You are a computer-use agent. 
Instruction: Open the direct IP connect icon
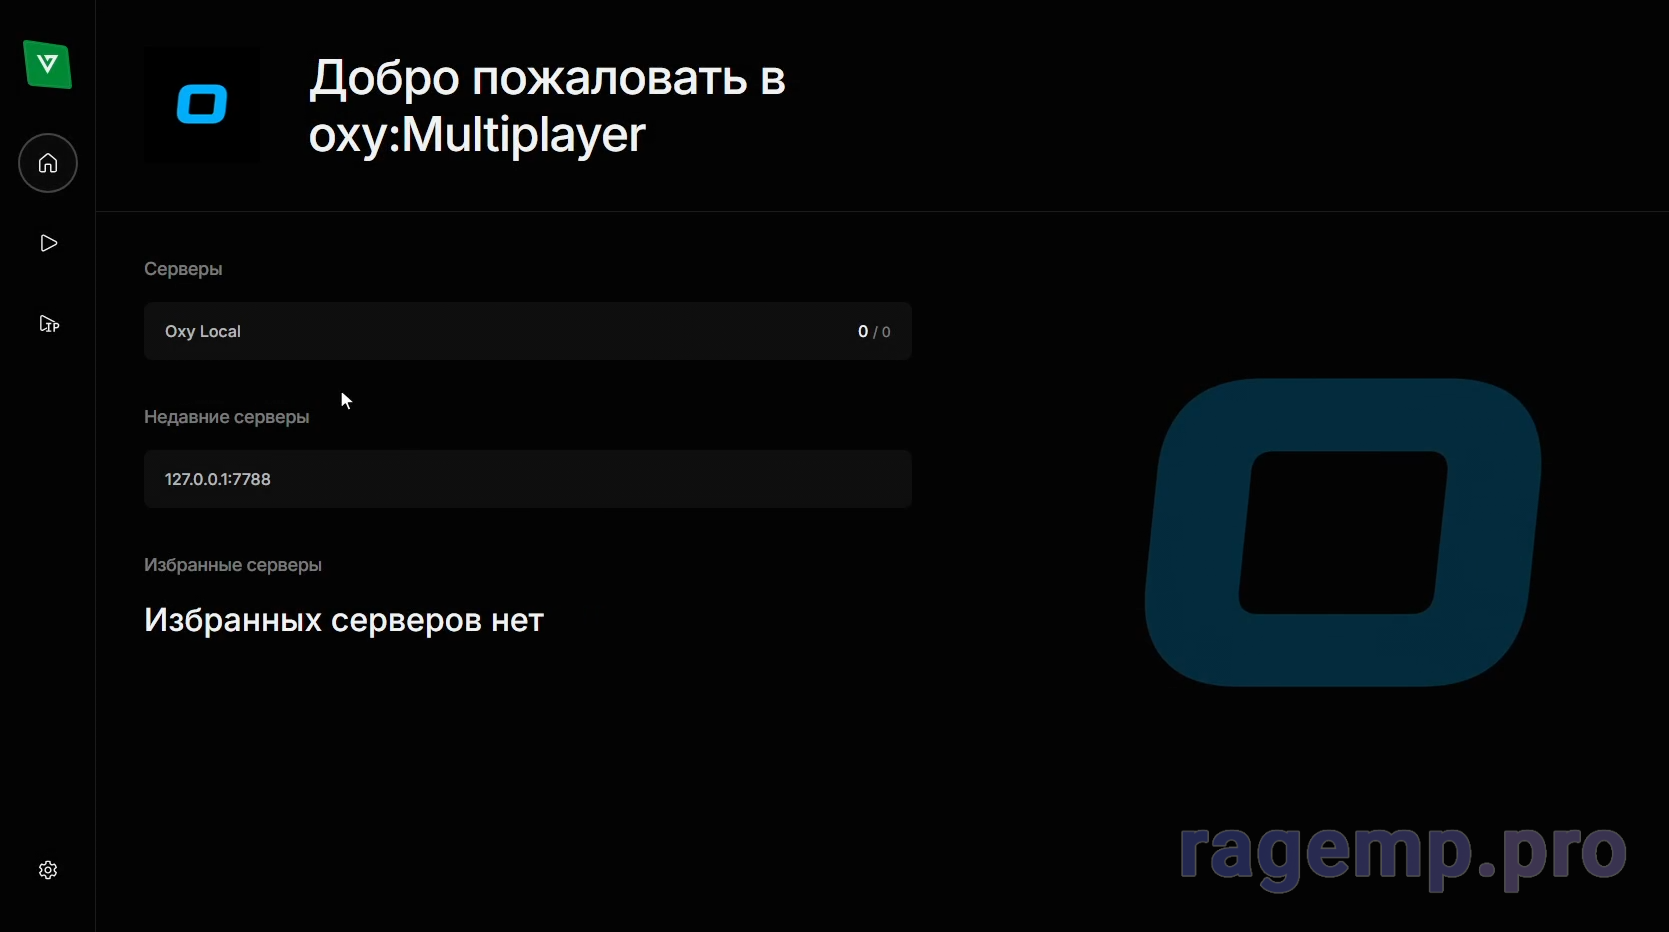coord(49,323)
